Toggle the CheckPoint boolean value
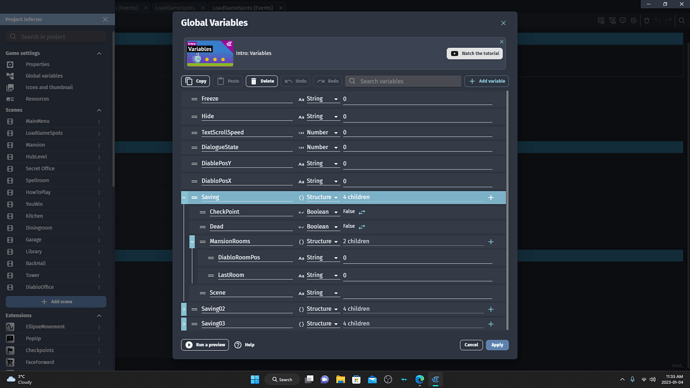The image size is (690, 388). [x=362, y=212]
